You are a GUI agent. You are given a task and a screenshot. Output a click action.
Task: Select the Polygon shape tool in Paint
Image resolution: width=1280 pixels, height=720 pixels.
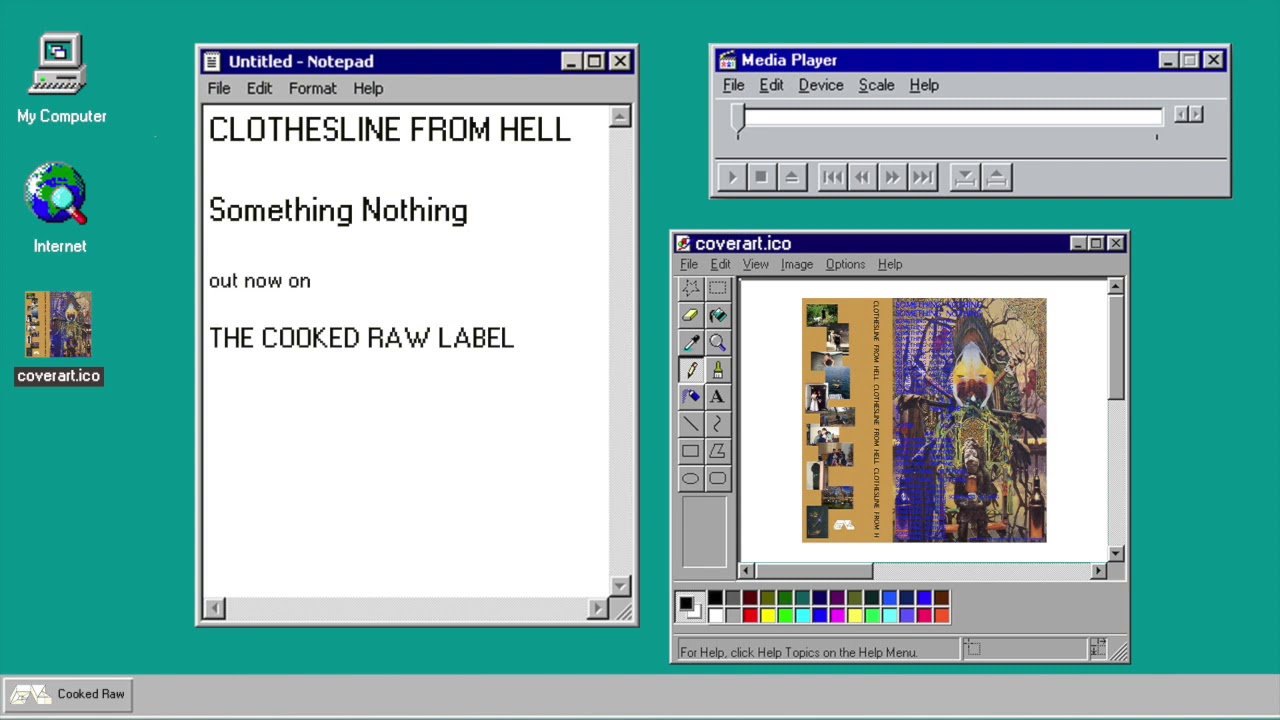[717, 451]
